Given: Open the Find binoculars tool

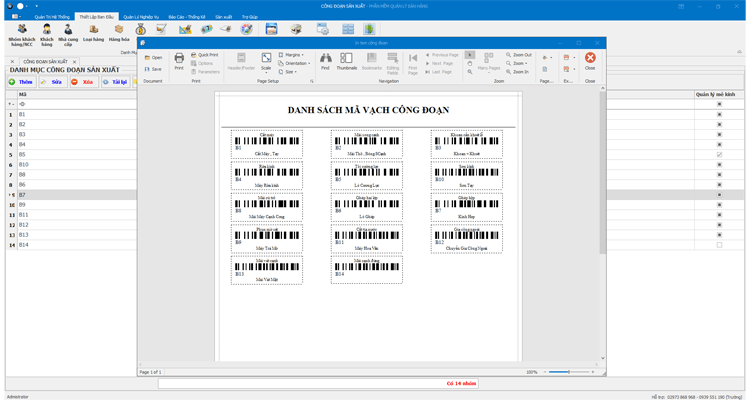Looking at the screenshot, I should click(325, 61).
